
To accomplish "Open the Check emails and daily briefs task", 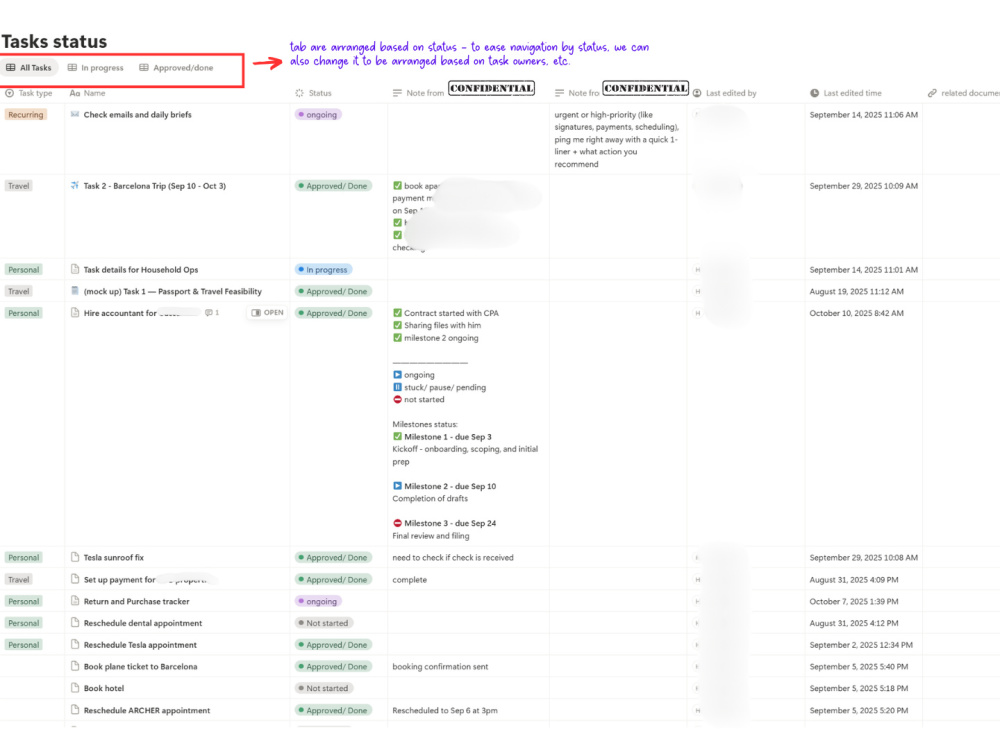I will [x=137, y=115].
